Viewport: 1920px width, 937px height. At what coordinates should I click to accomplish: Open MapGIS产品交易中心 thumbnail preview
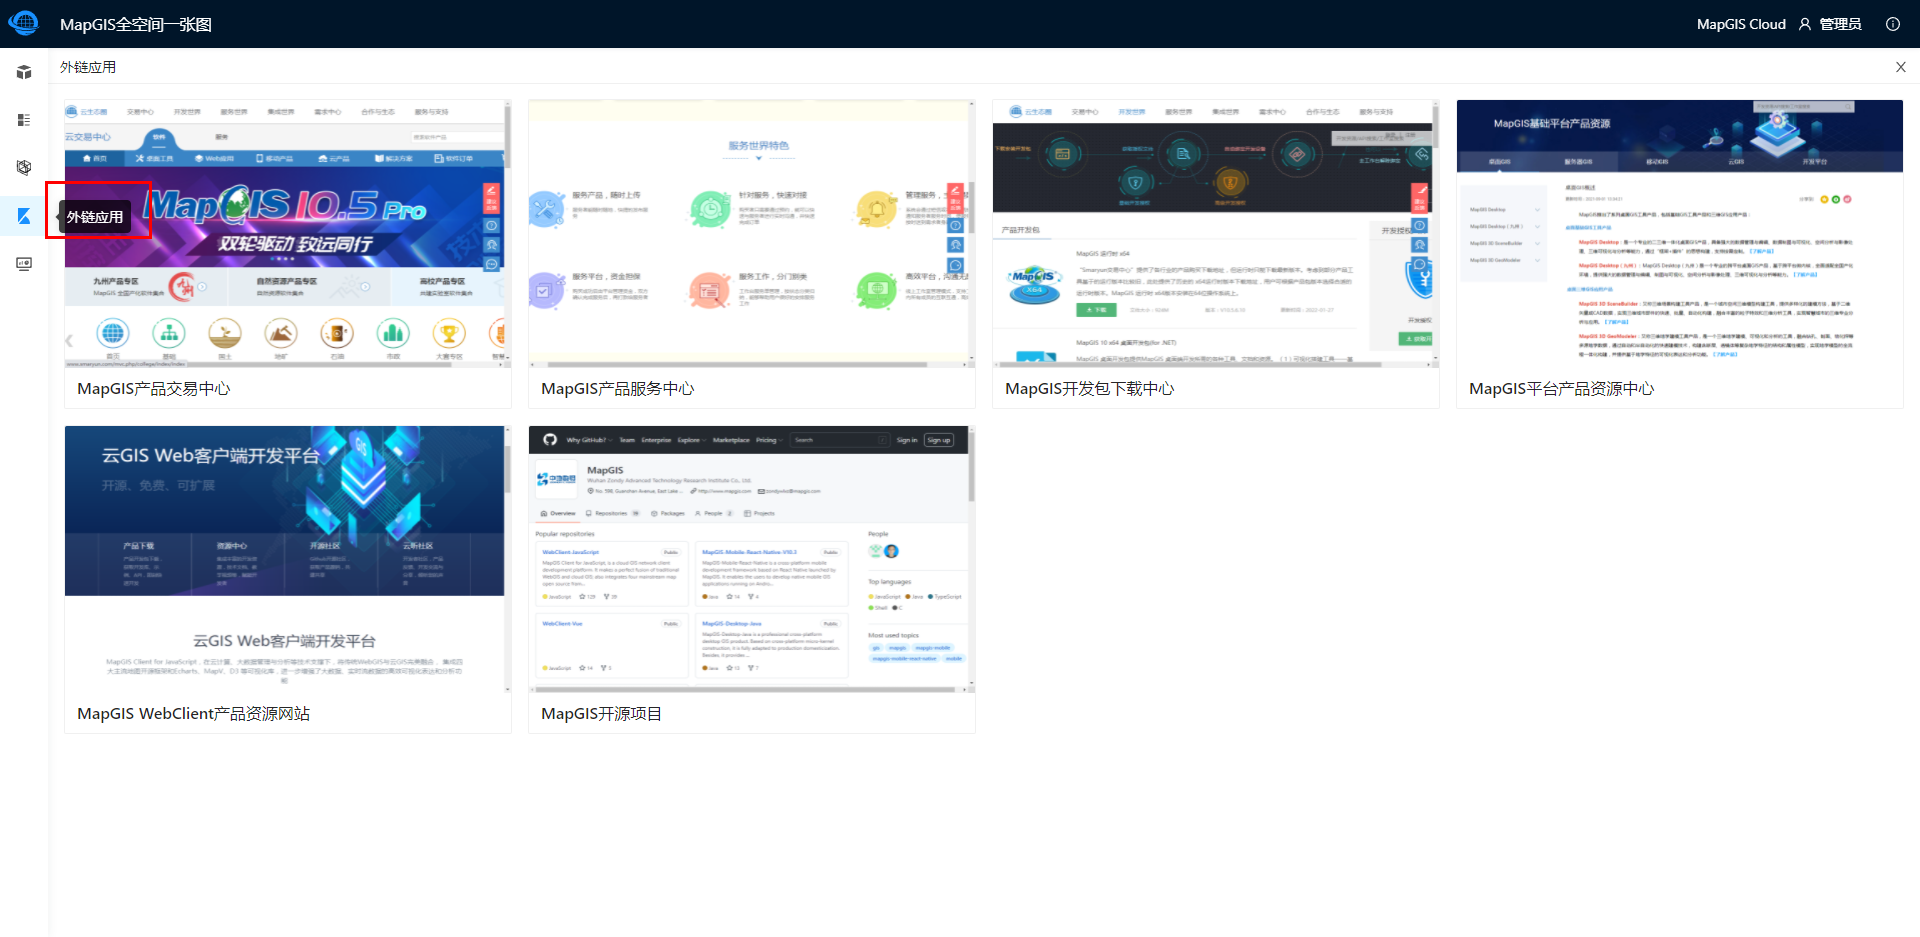point(288,234)
